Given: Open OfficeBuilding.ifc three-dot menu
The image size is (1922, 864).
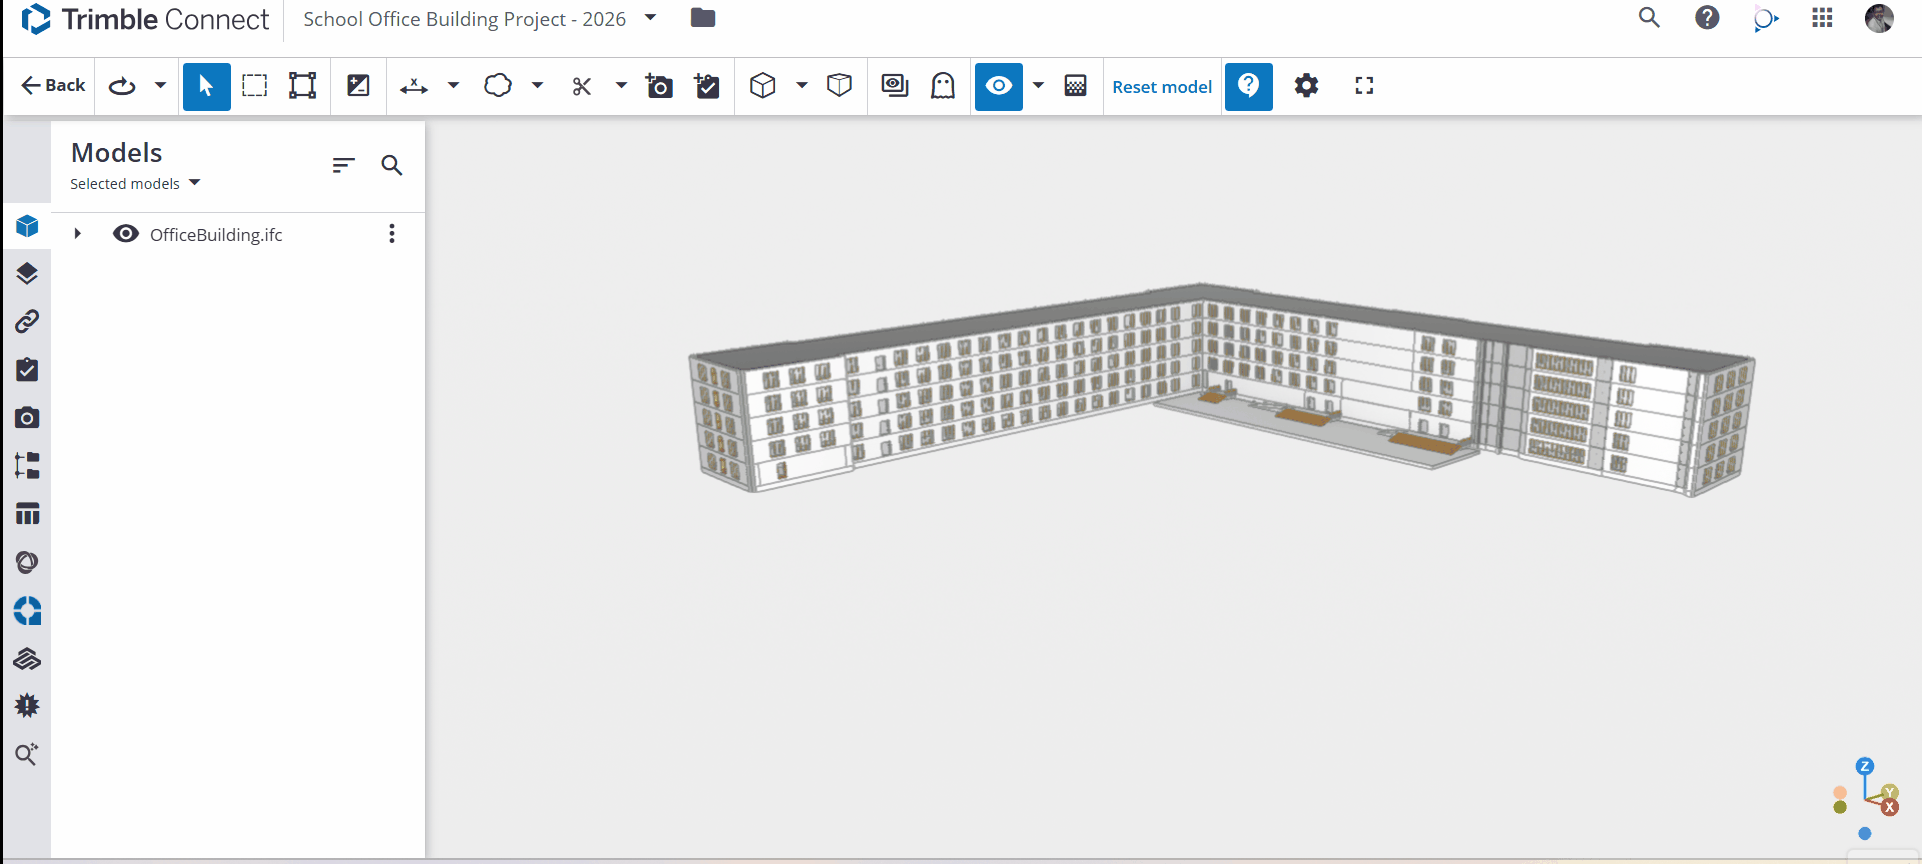Looking at the screenshot, I should [x=392, y=234].
